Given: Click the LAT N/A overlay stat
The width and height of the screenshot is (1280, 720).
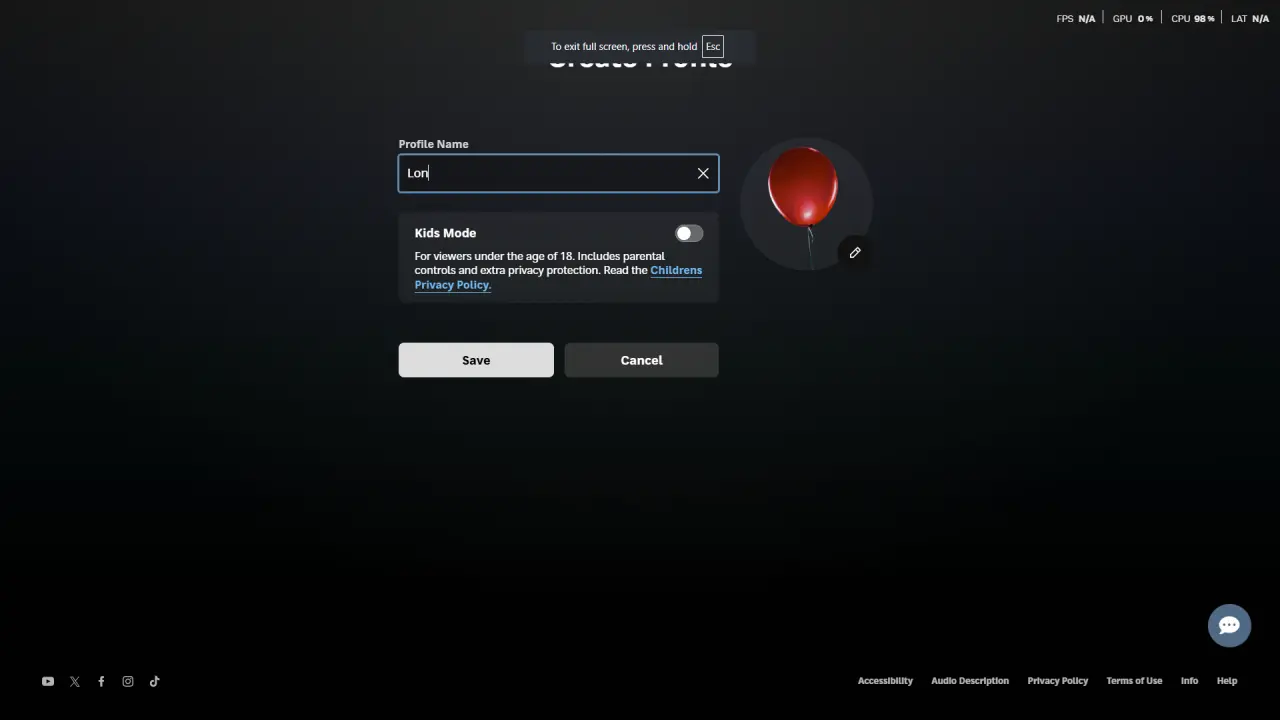Looking at the screenshot, I should [1250, 19].
